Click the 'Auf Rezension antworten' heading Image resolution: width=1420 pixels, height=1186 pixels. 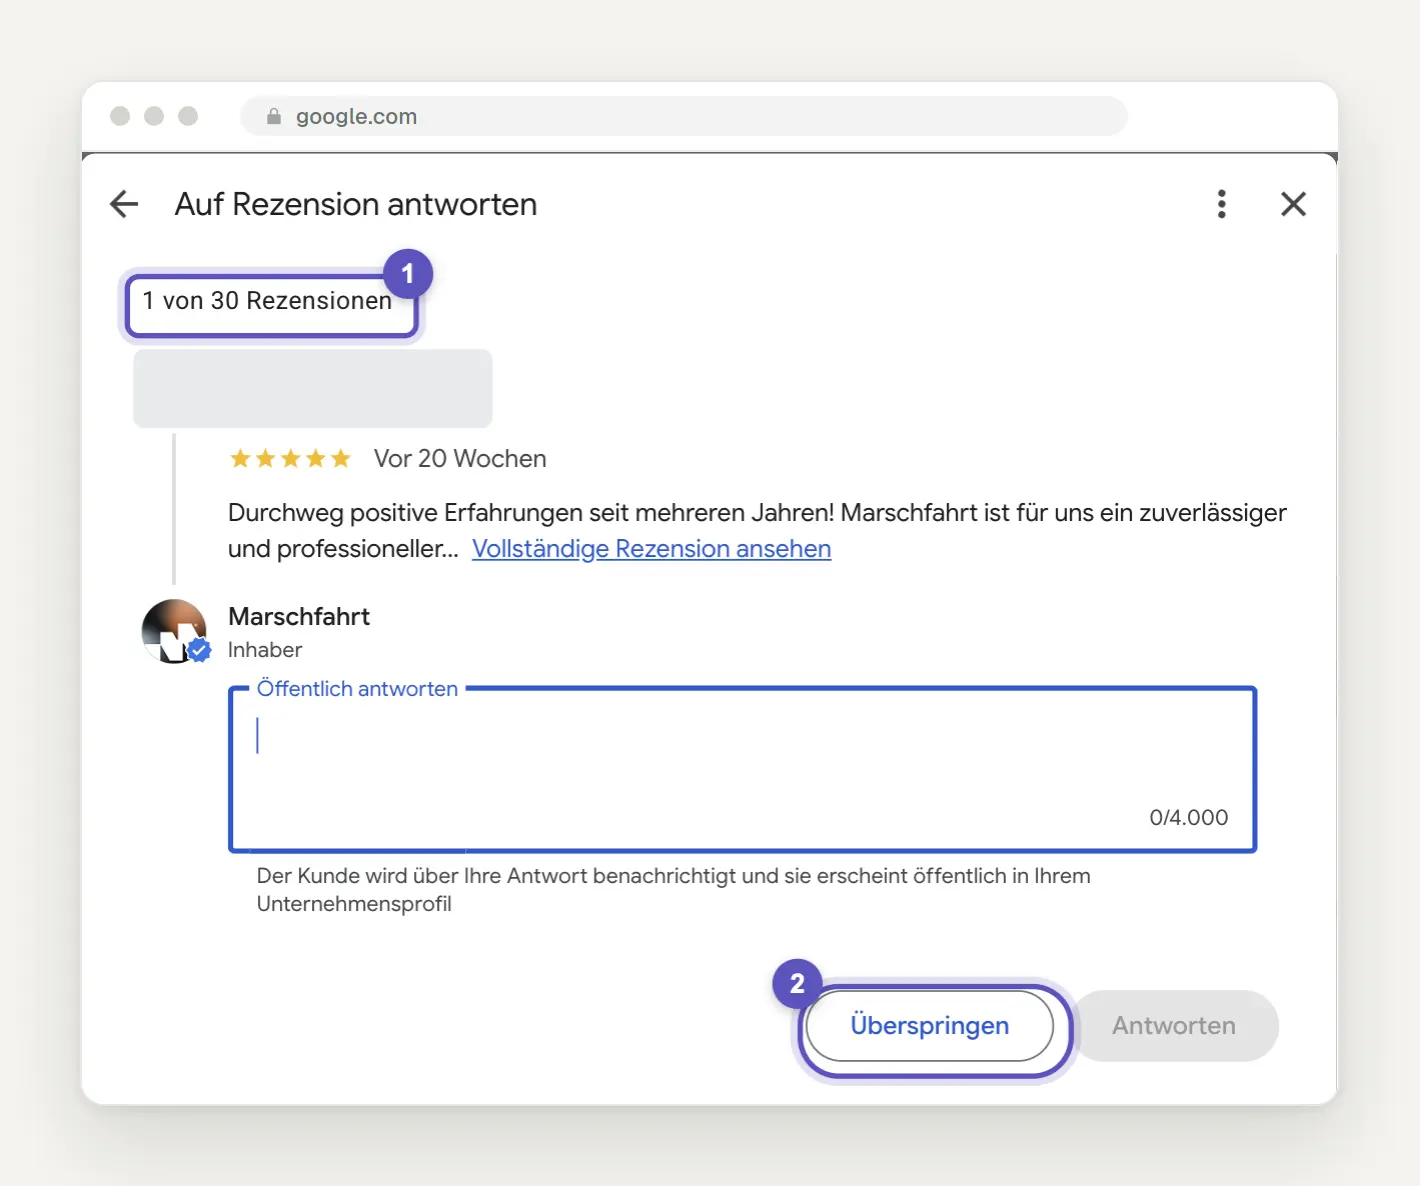pos(356,204)
